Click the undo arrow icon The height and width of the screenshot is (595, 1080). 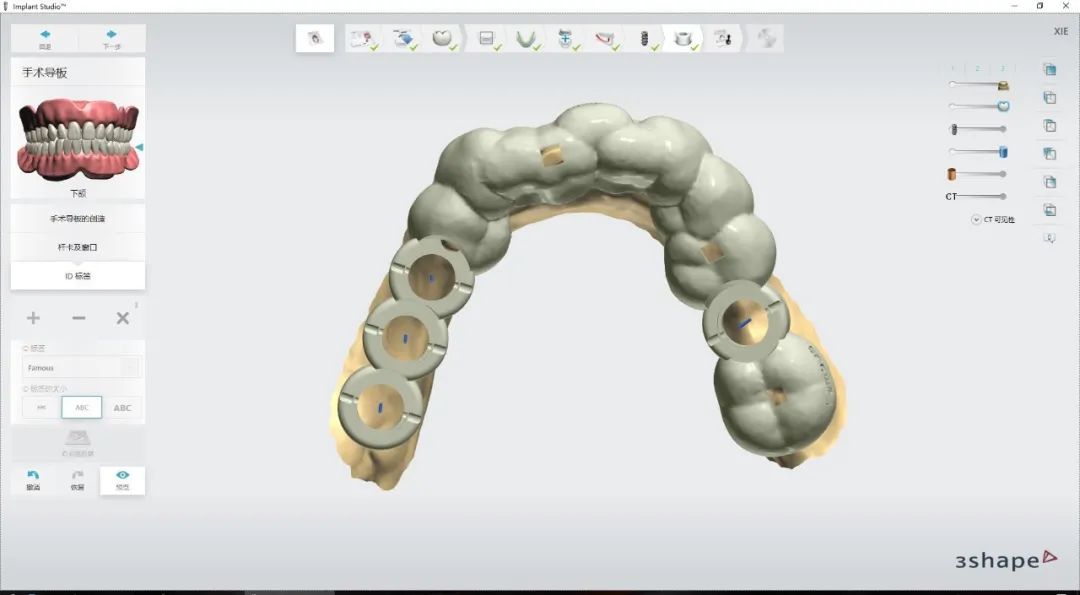(33, 479)
